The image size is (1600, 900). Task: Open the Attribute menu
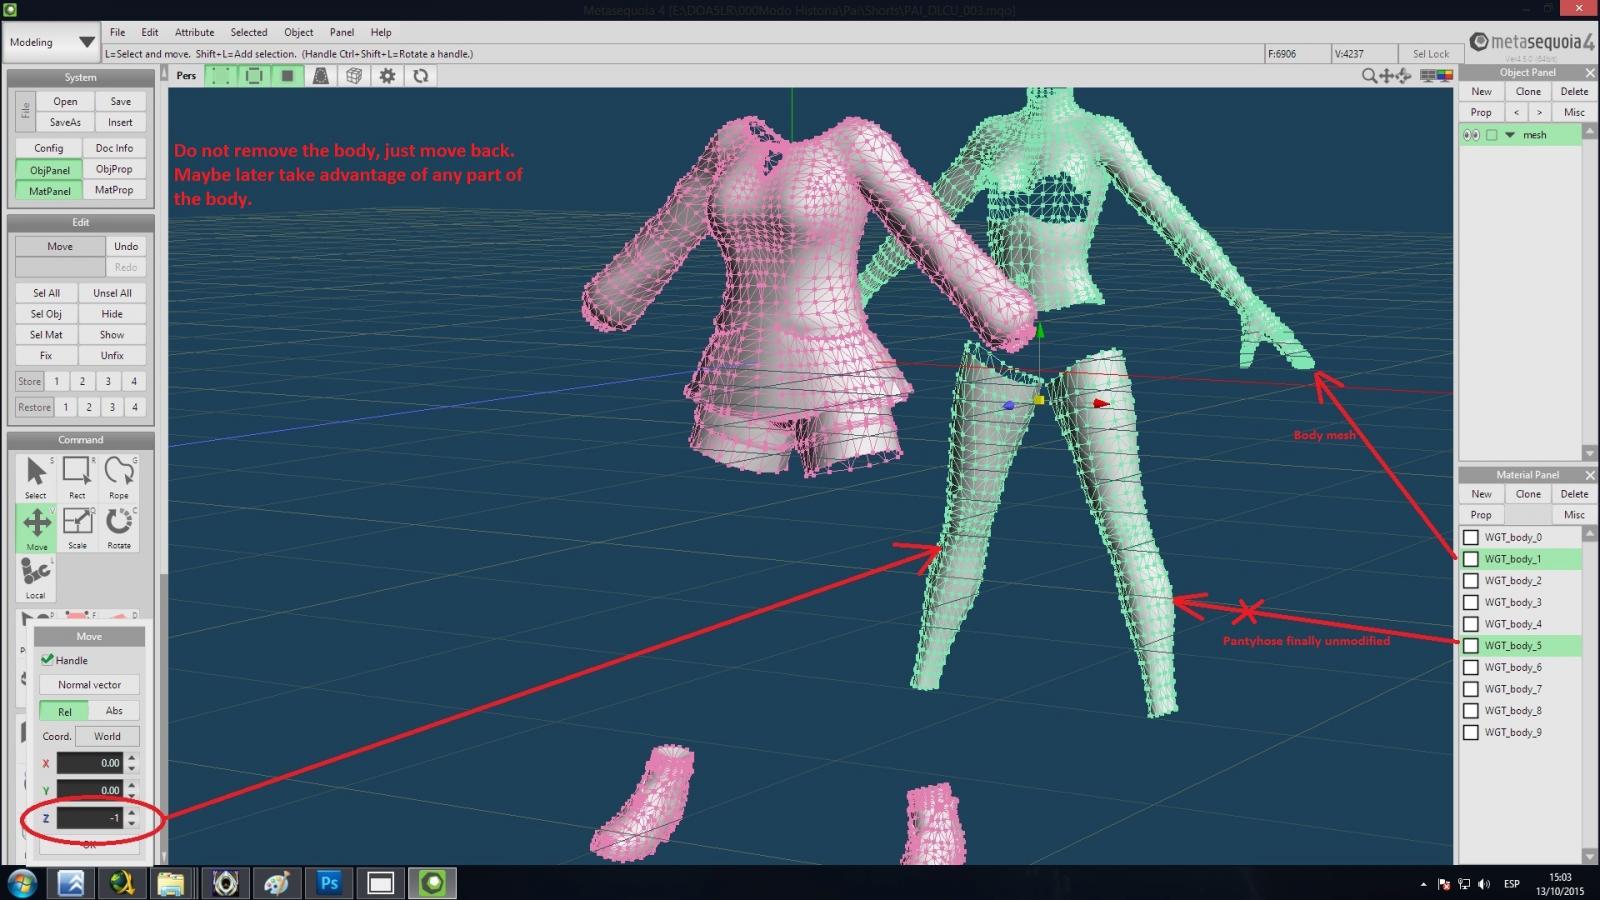click(x=194, y=32)
